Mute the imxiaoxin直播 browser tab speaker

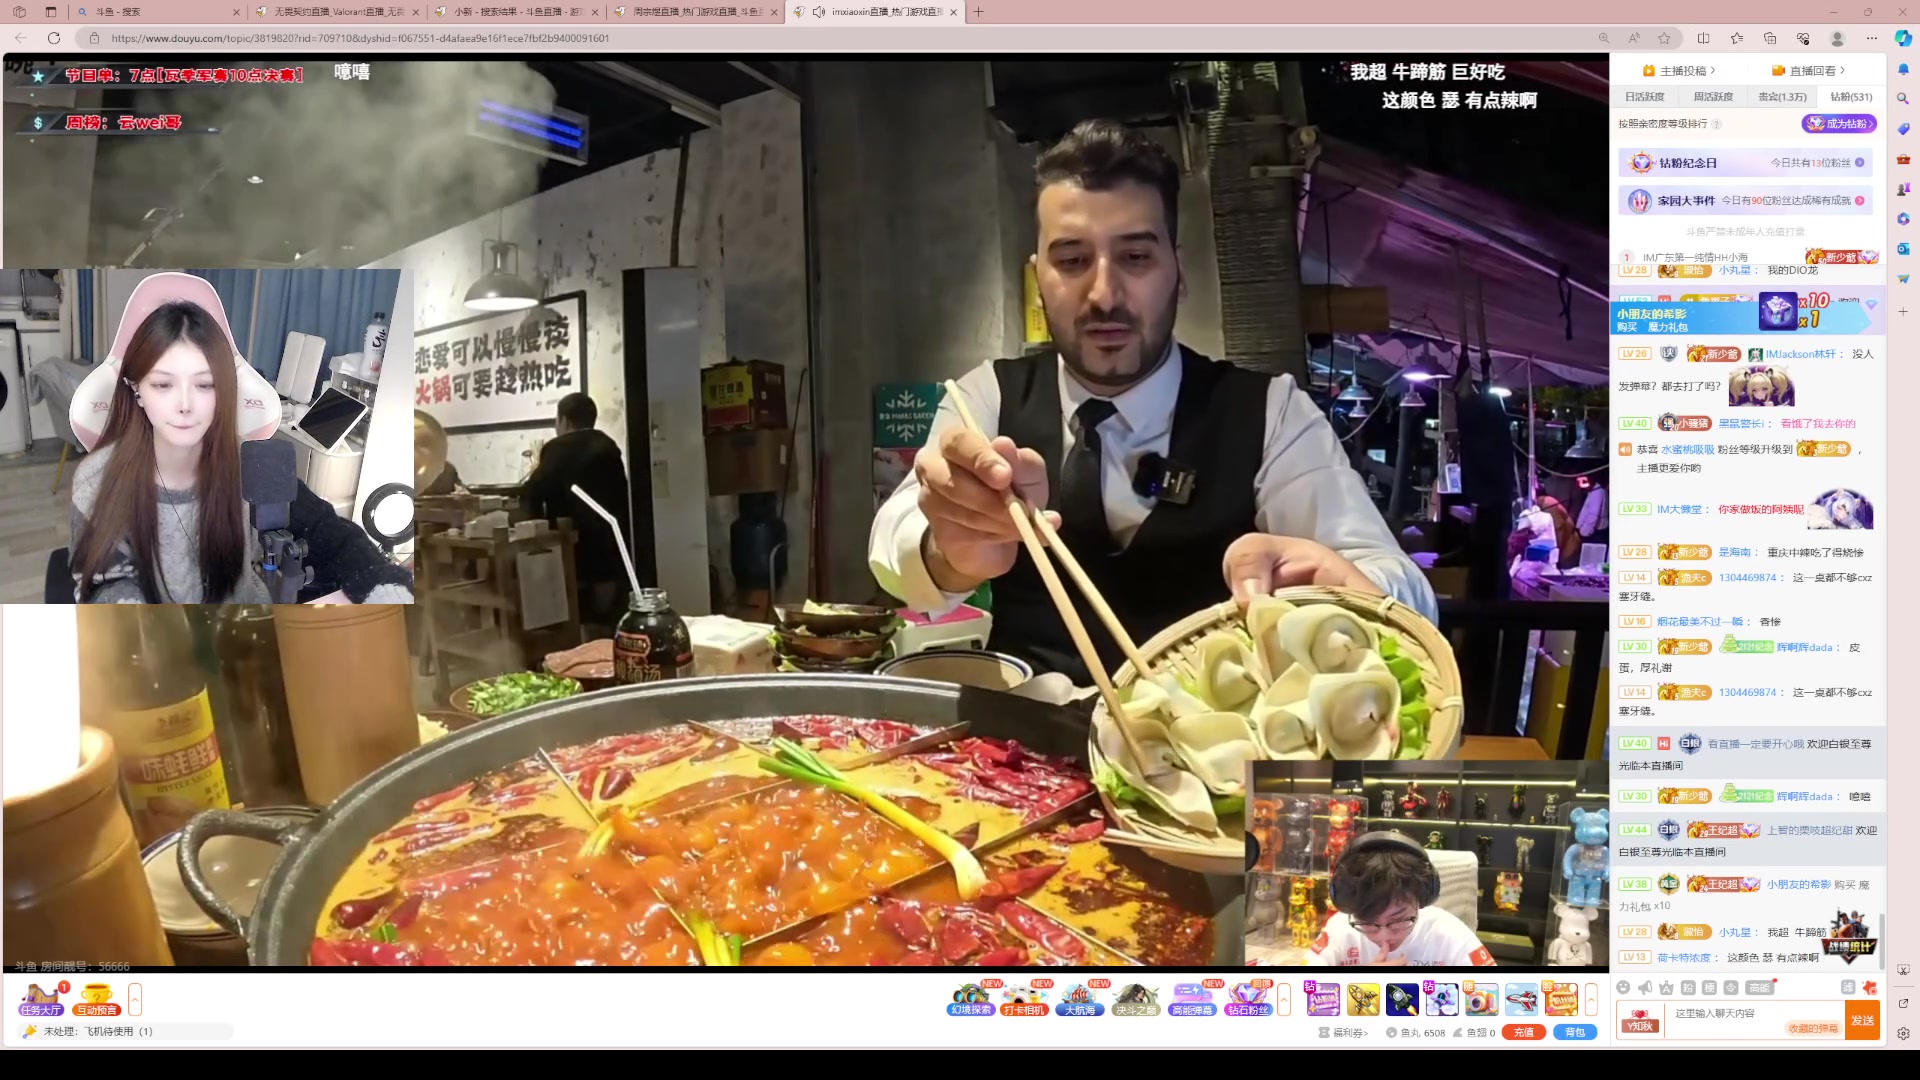[x=820, y=13]
